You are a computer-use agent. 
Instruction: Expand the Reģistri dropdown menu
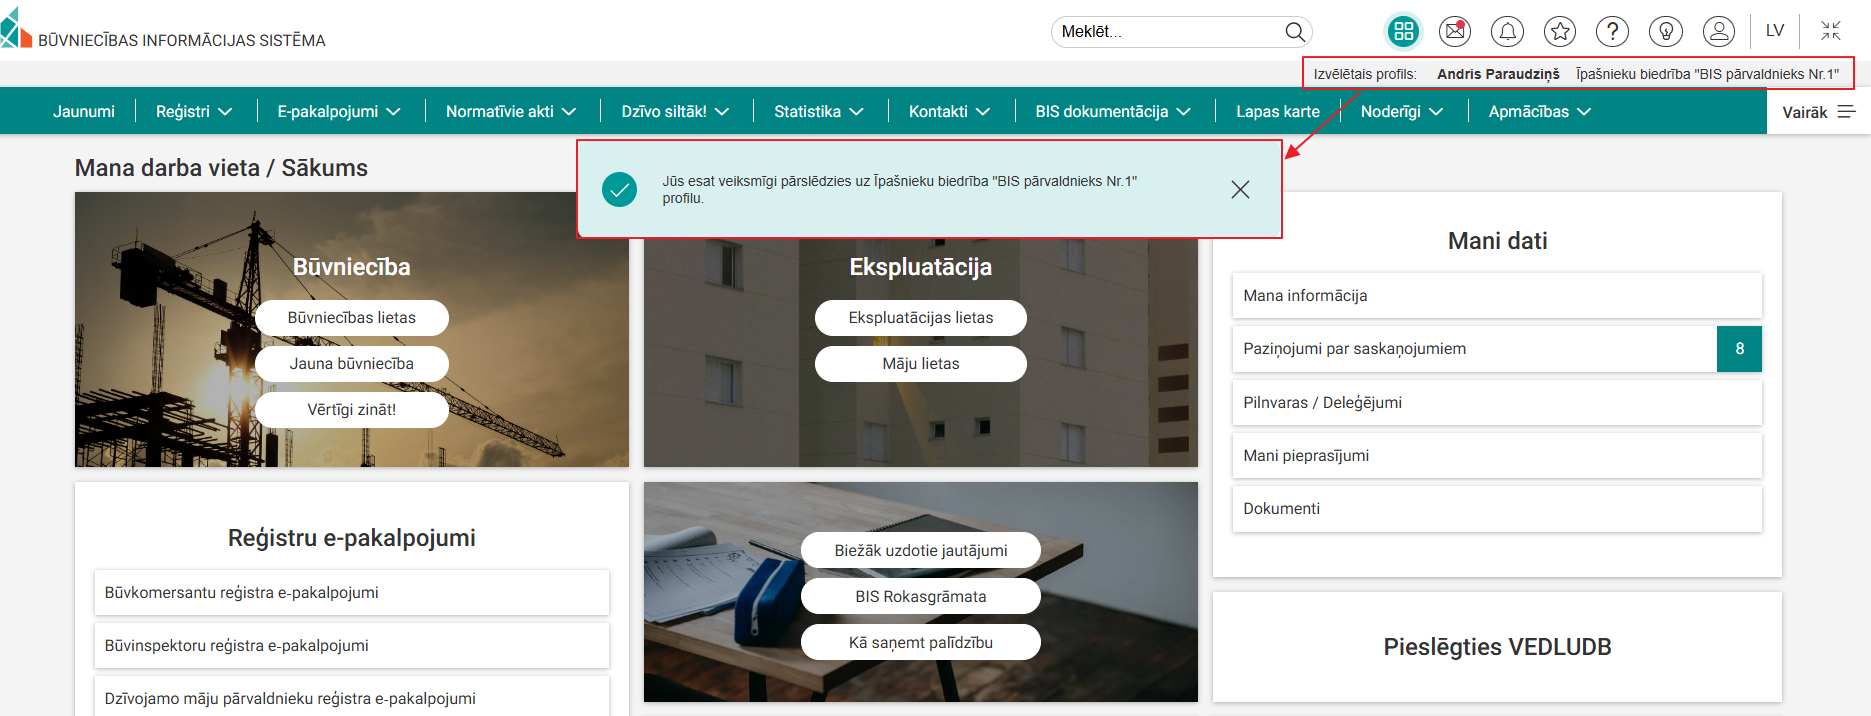pos(194,112)
